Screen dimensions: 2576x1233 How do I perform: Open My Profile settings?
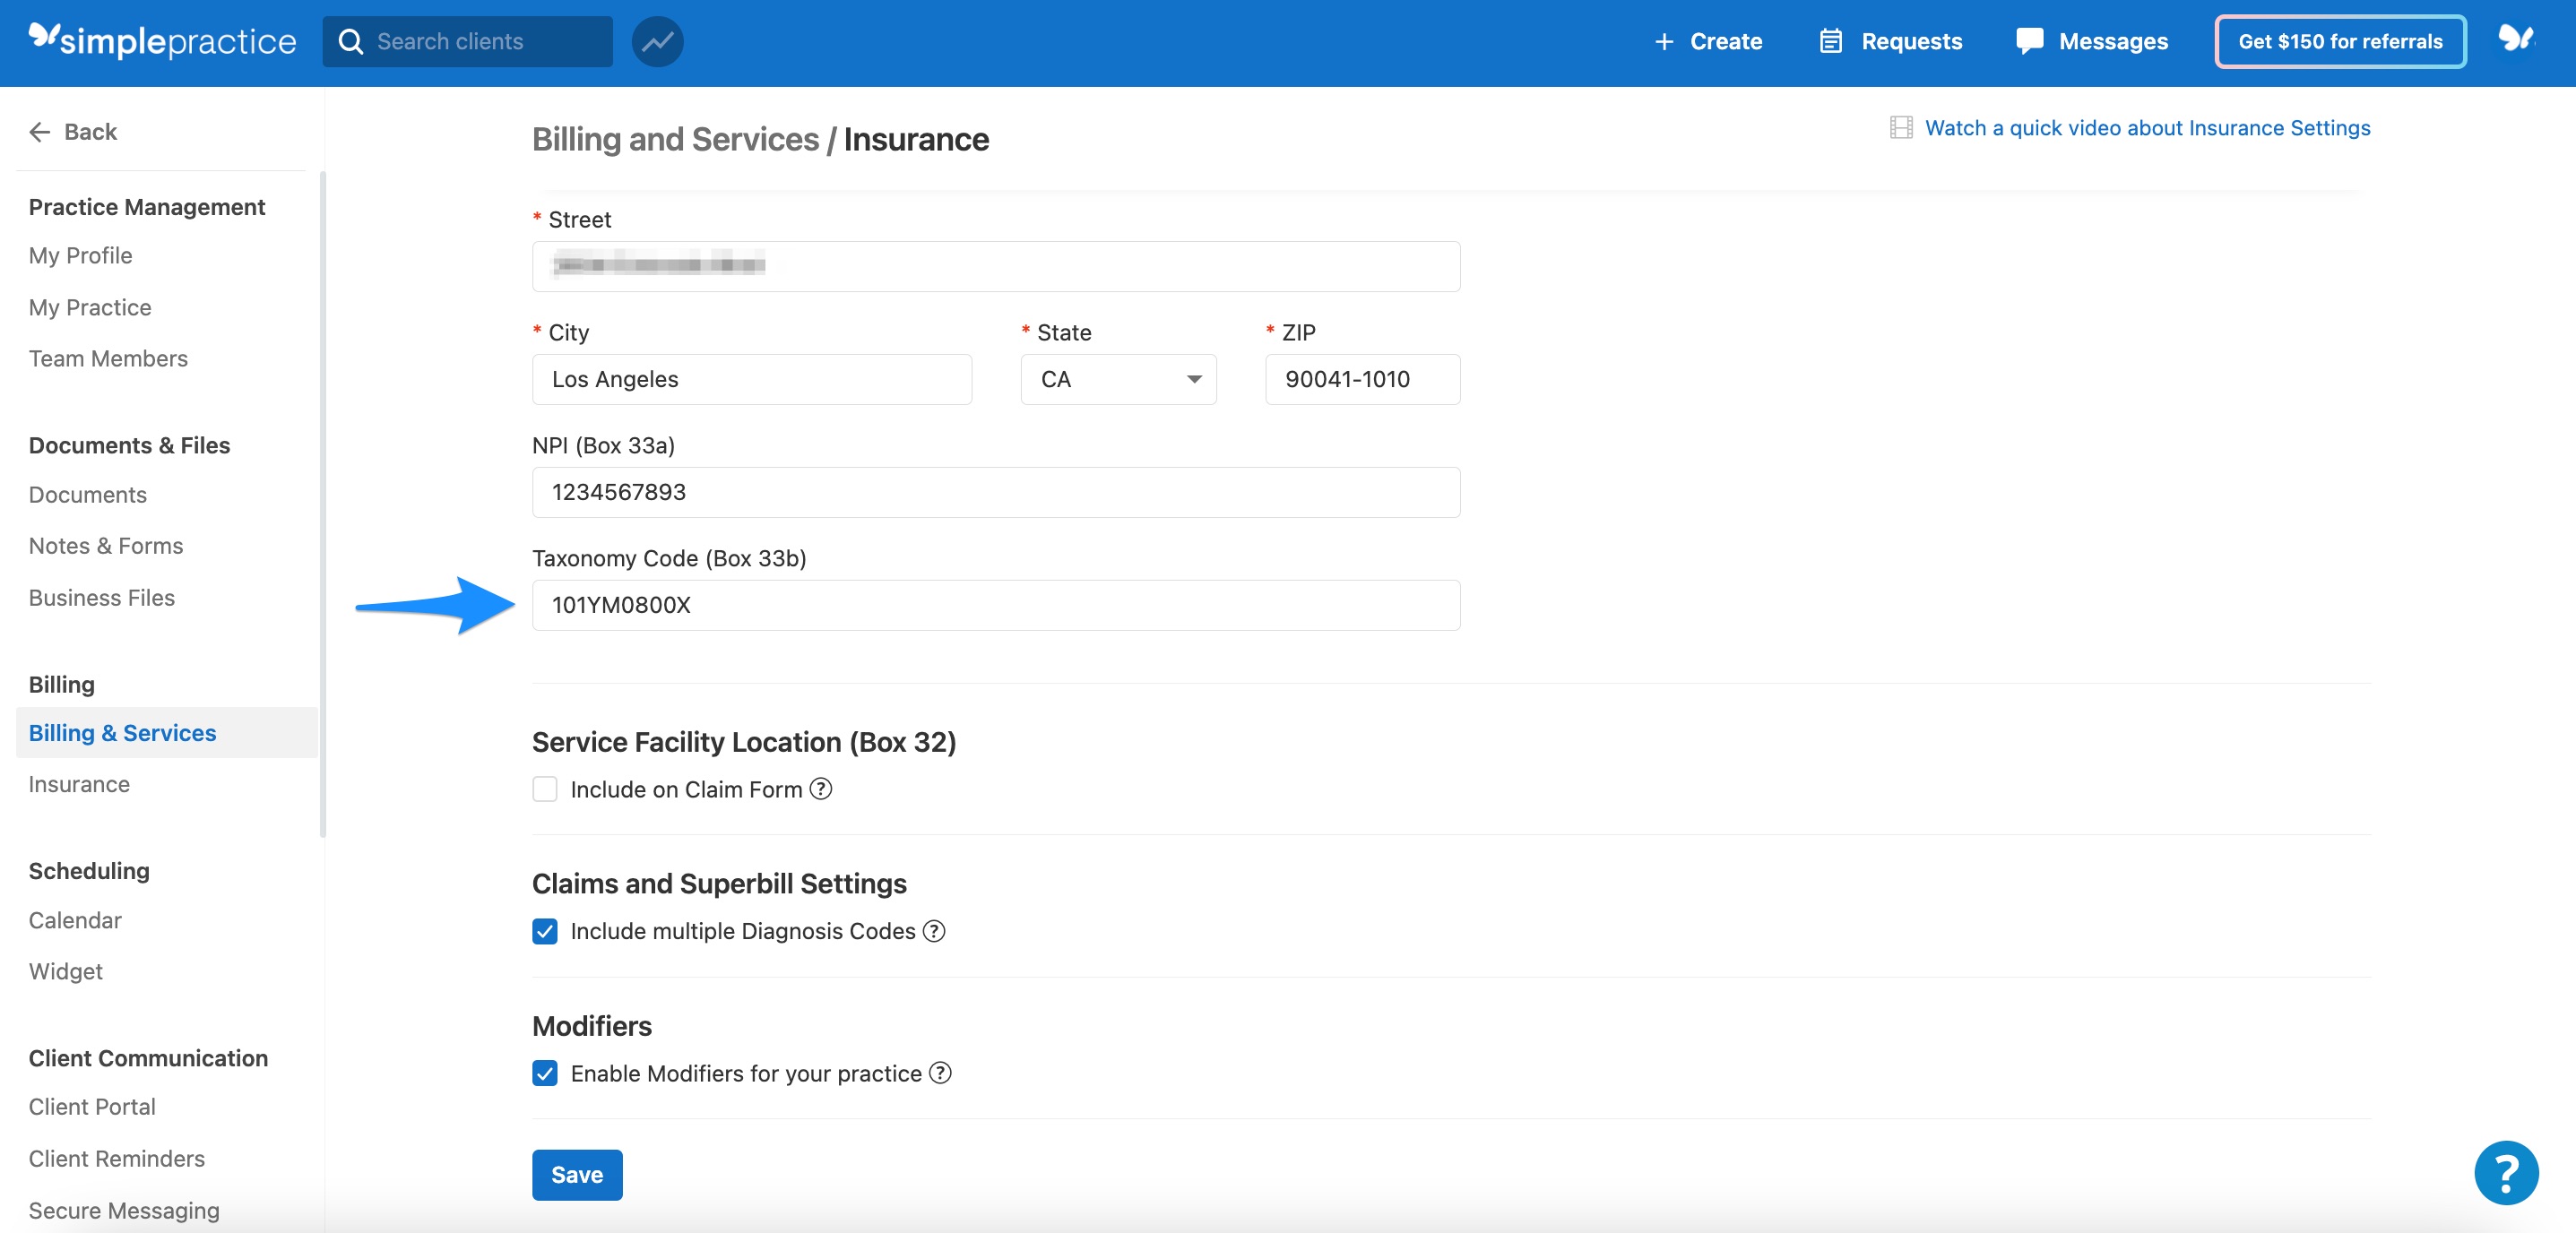(80, 255)
